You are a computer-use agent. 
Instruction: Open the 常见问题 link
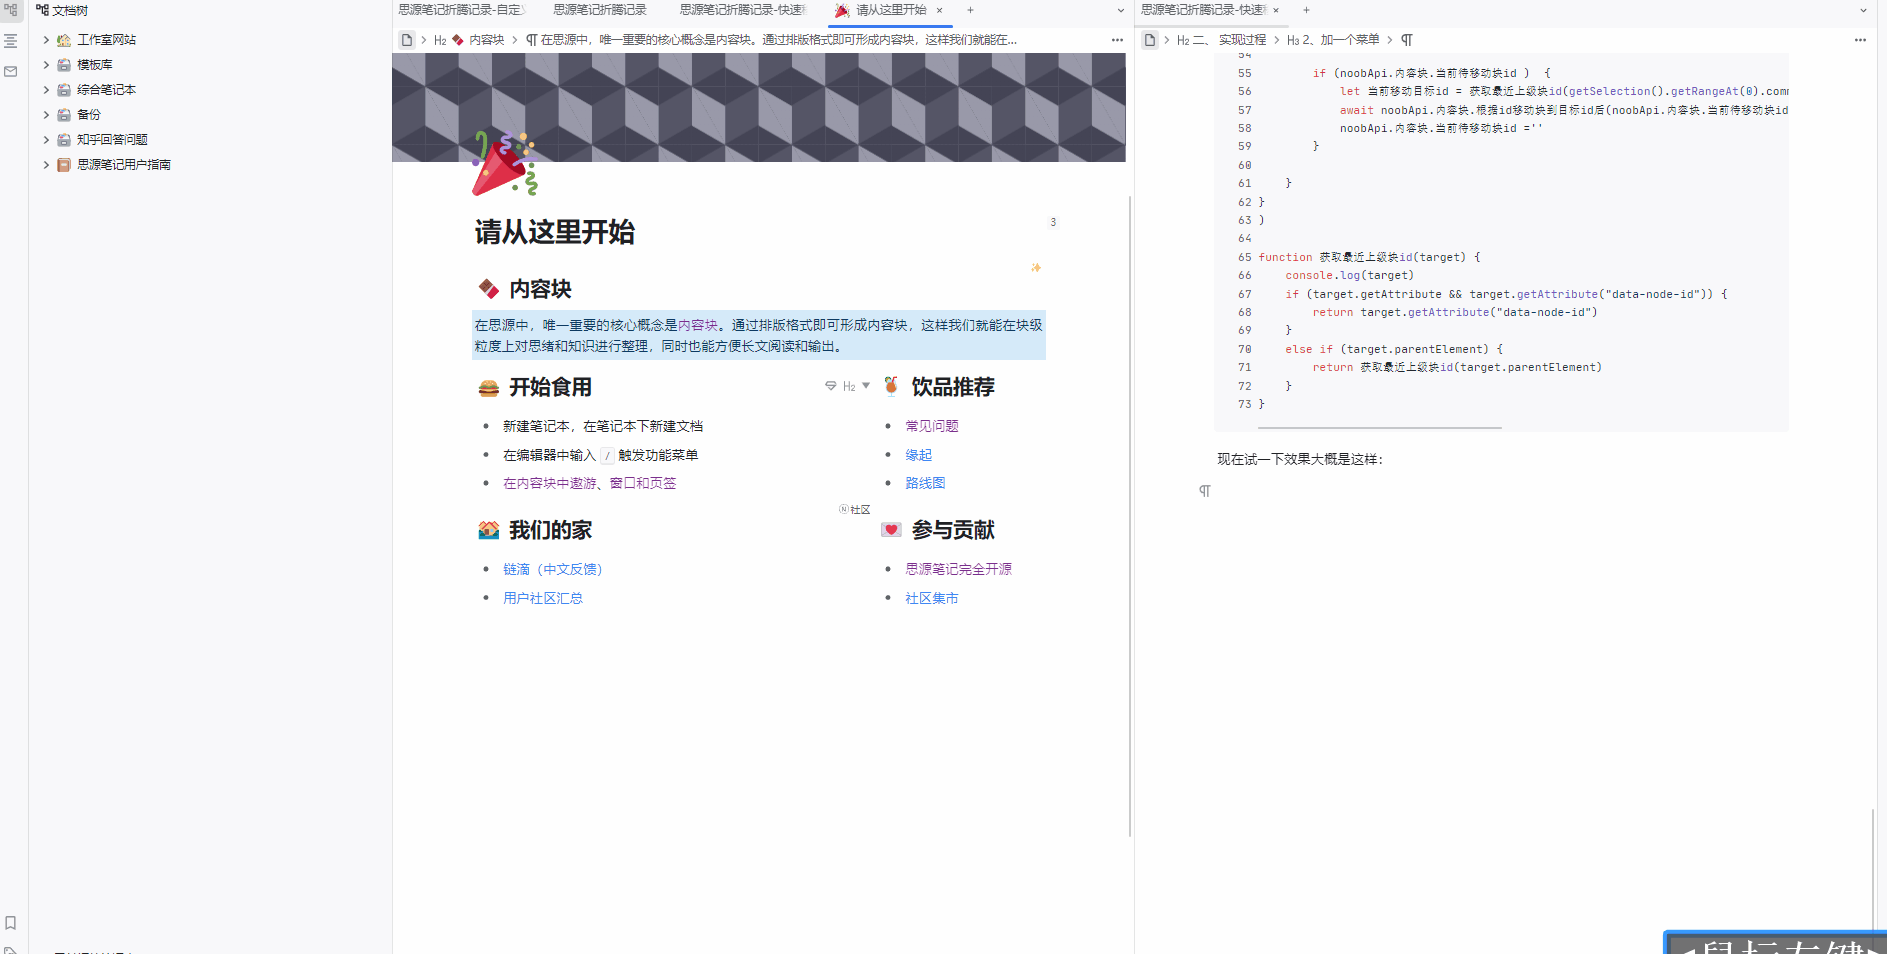coord(931,425)
